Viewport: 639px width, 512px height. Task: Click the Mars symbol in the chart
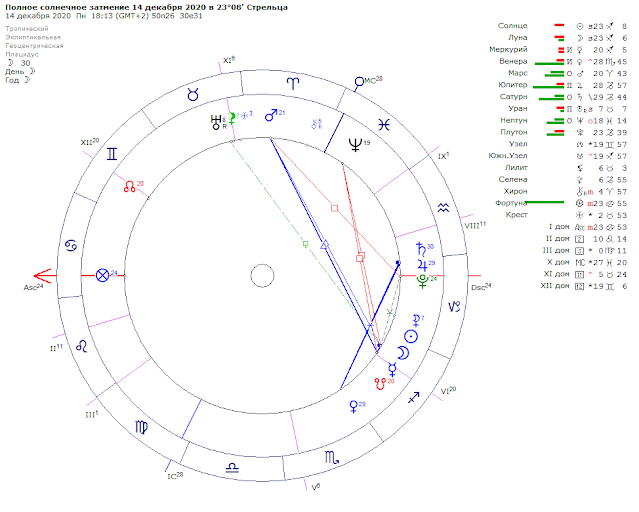point(271,115)
